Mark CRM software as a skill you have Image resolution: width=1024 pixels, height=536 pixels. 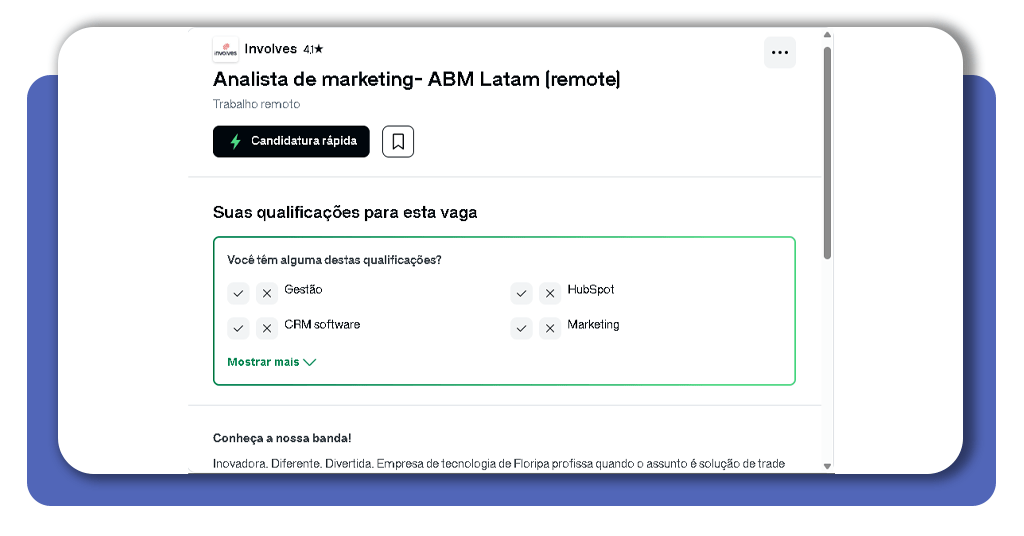point(238,328)
